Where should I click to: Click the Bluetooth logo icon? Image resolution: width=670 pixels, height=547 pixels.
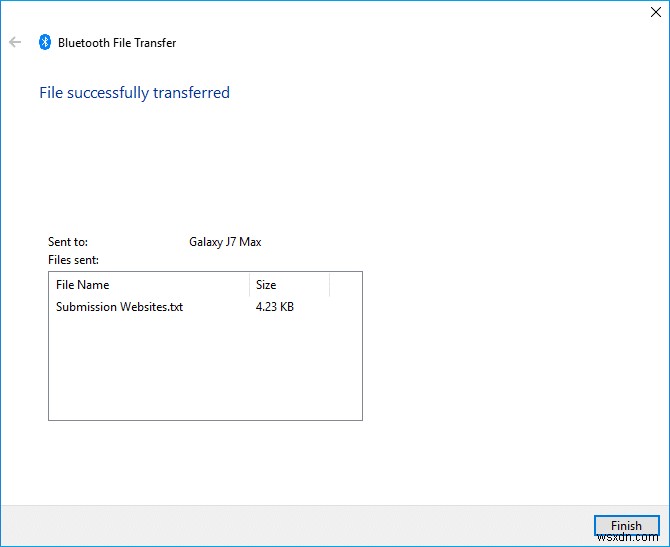(45, 42)
